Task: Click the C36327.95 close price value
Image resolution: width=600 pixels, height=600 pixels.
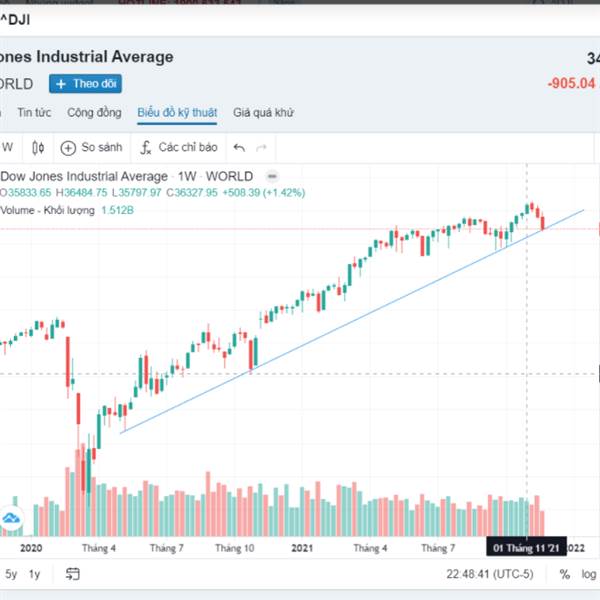Action: point(192,192)
